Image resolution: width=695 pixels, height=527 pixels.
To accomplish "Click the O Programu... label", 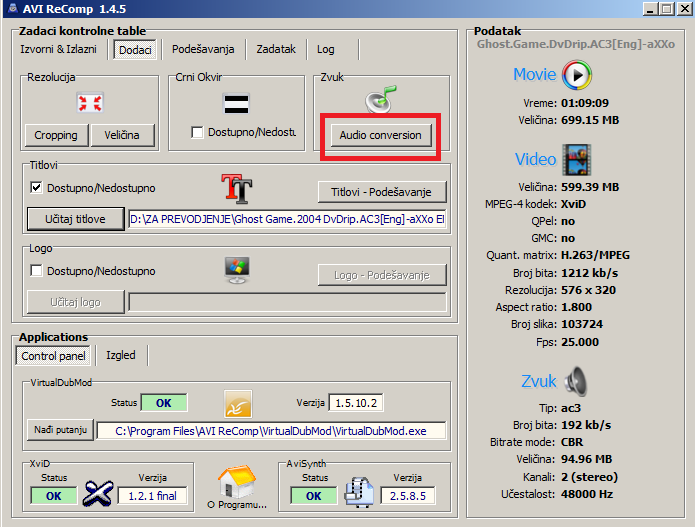I will click(x=237, y=504).
